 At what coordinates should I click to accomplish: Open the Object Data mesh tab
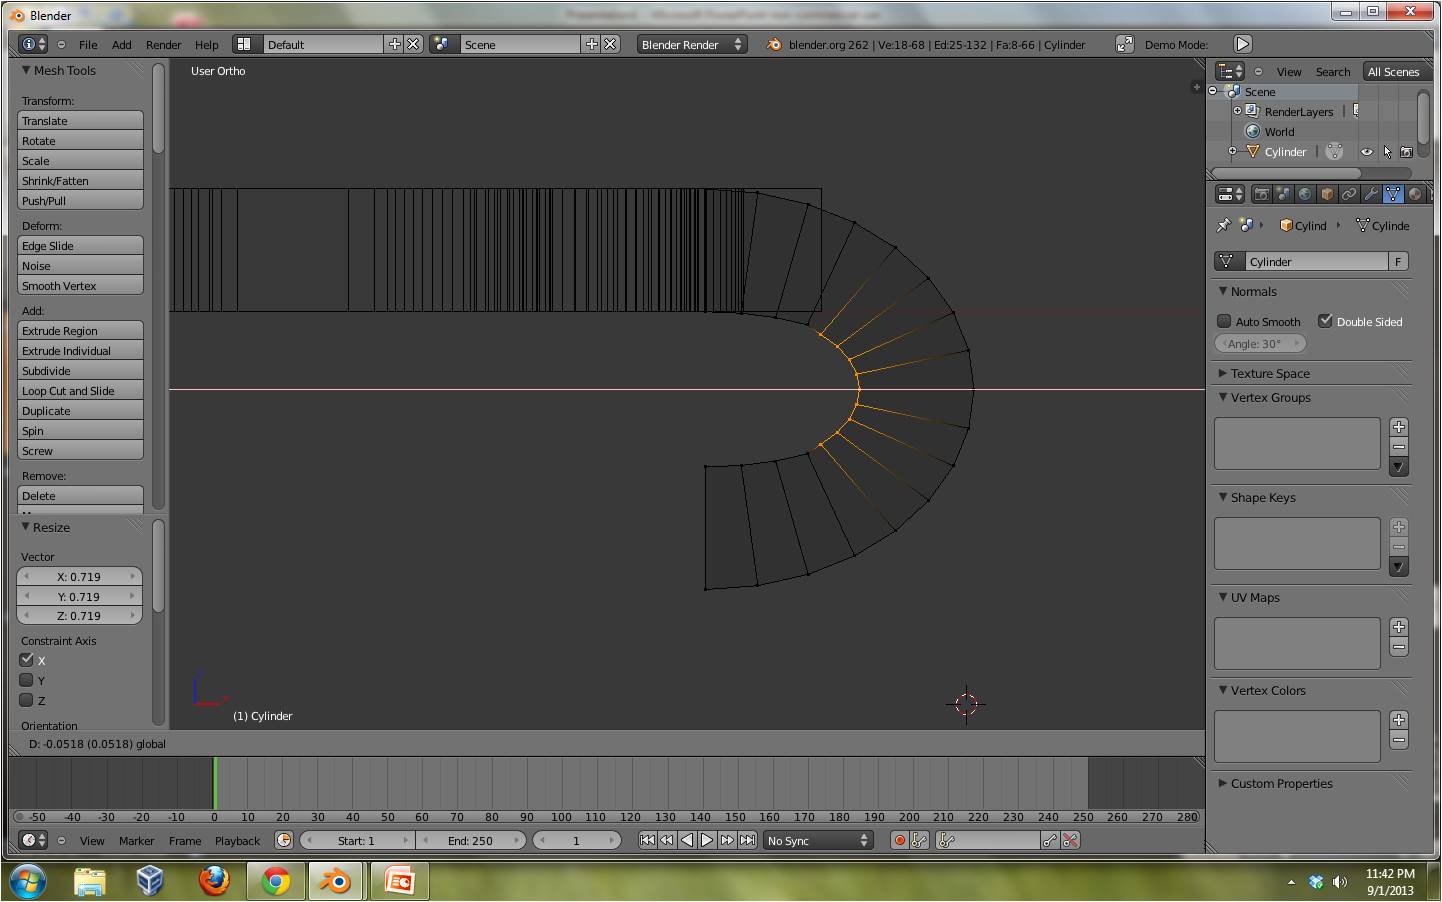(x=1393, y=194)
